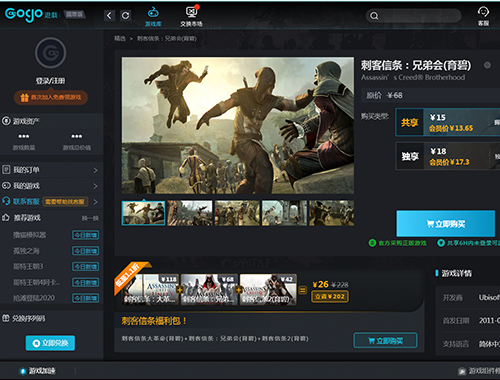500x380 pixels.
Task: Open recommended game 抢滩登陆2020
Action: tap(34, 298)
